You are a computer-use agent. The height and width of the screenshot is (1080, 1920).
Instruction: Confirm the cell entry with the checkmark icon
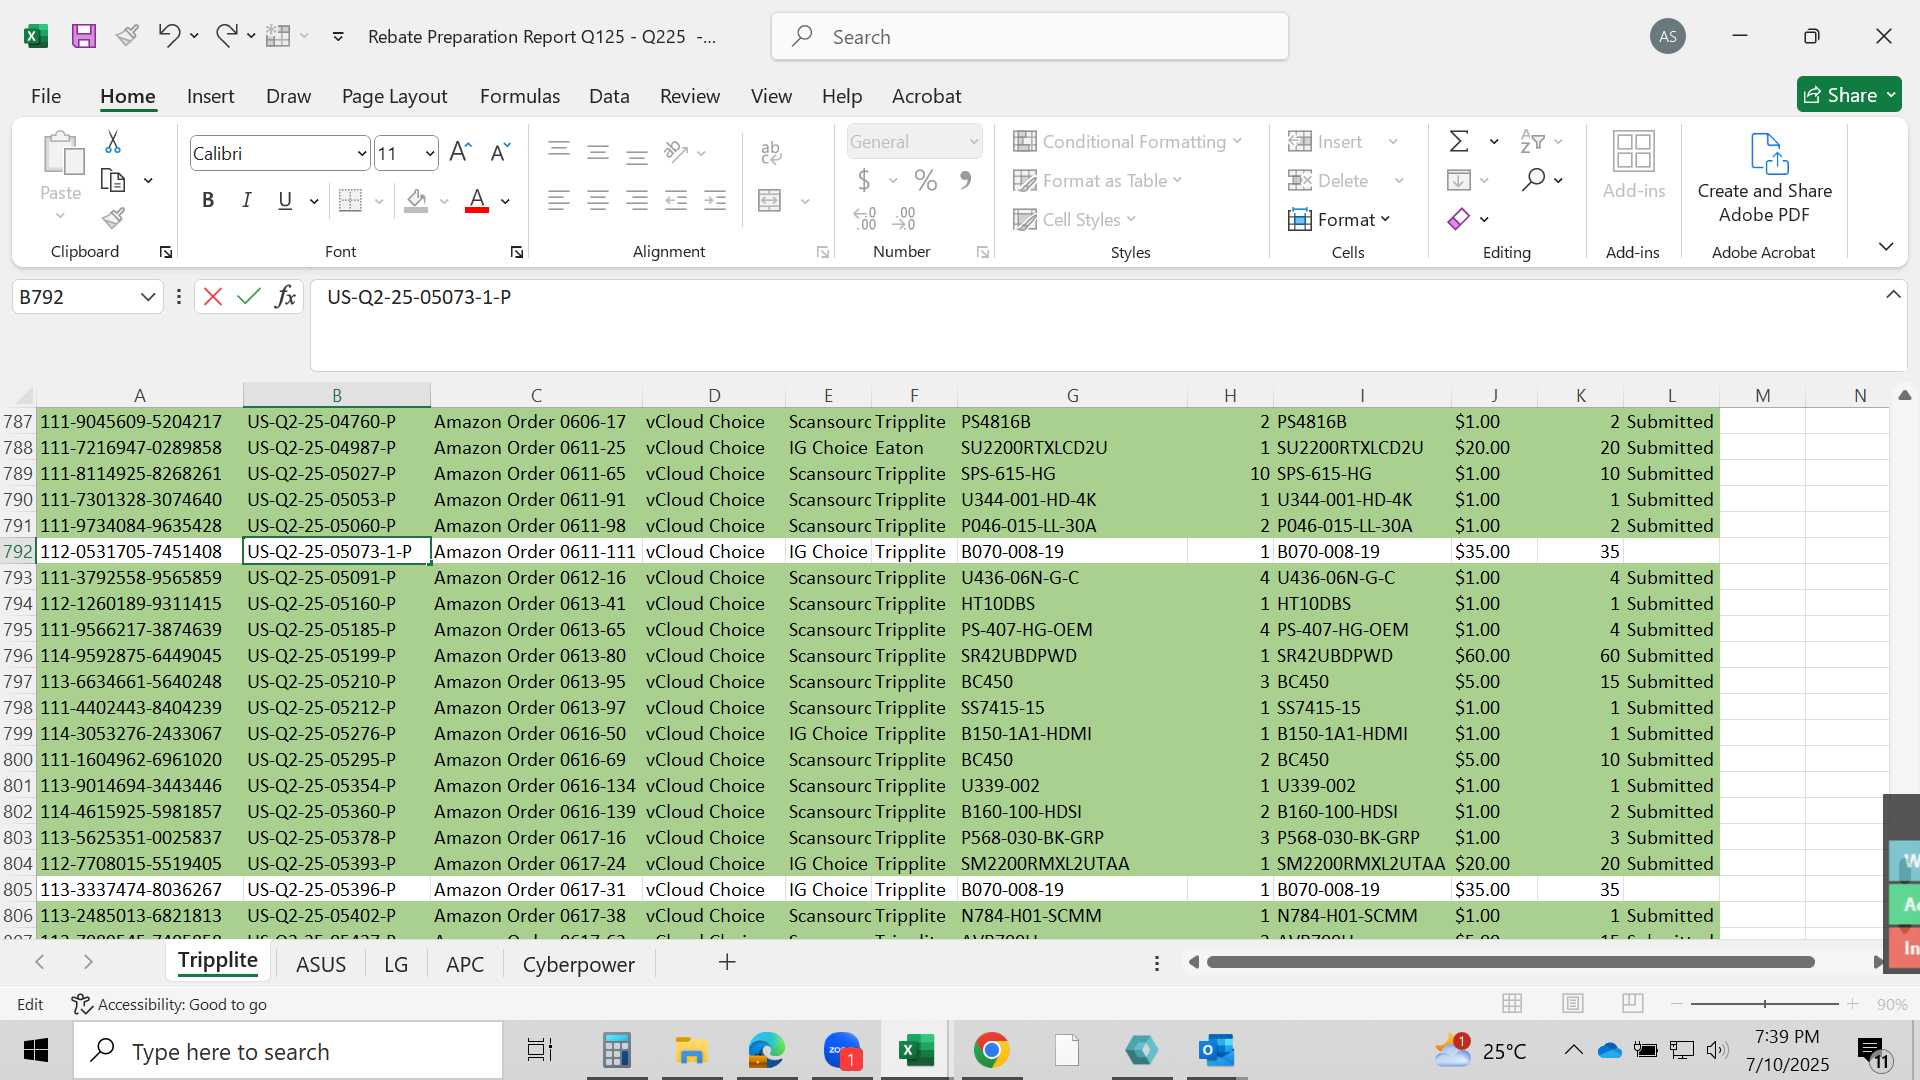(x=249, y=297)
